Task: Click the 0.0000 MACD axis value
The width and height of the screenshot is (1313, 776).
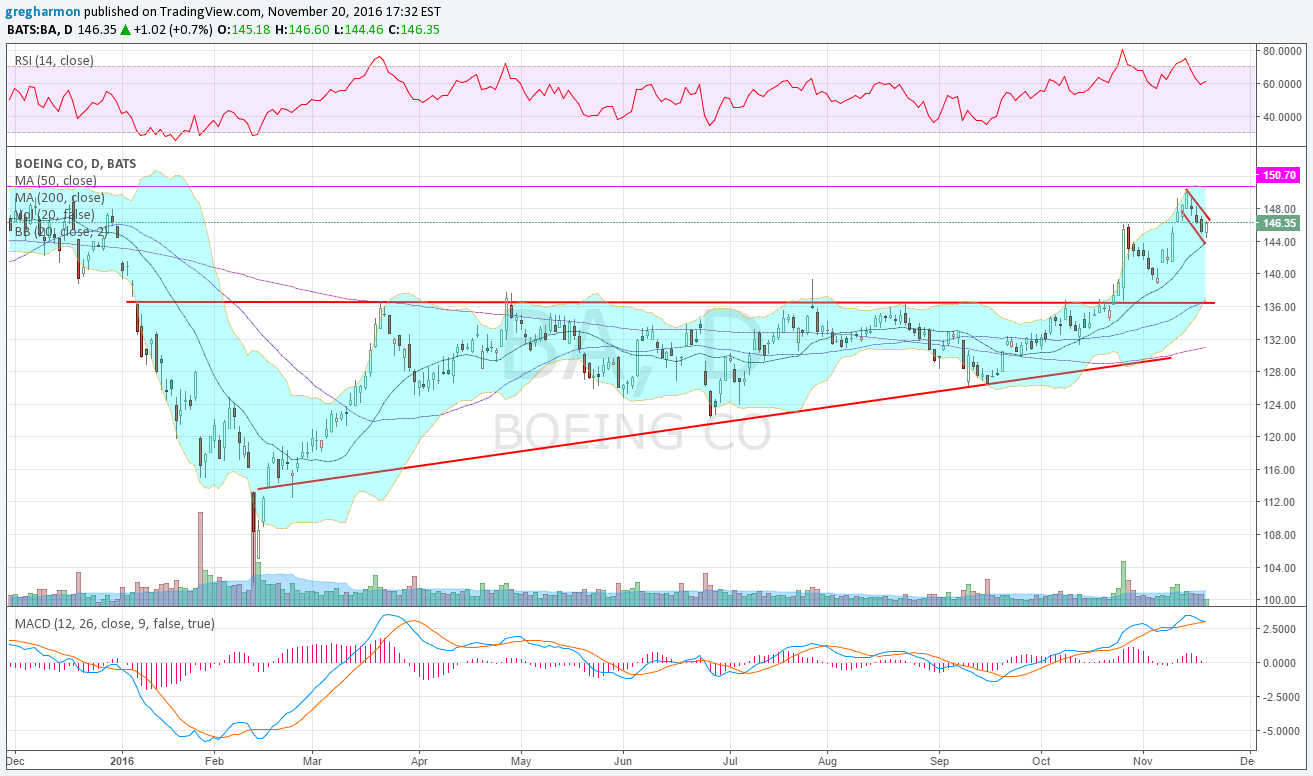Action: [1281, 663]
